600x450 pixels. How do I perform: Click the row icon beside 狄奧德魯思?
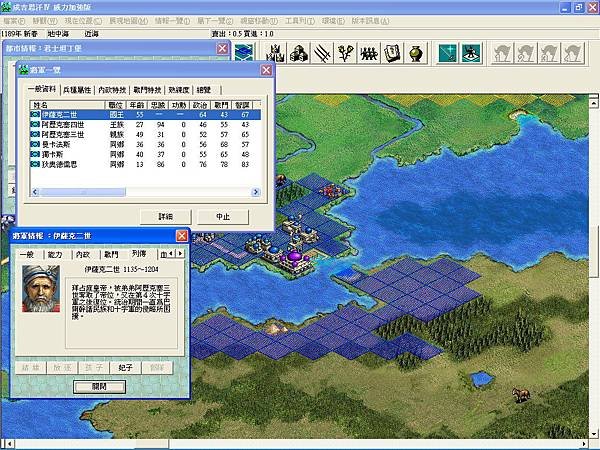coord(35,164)
